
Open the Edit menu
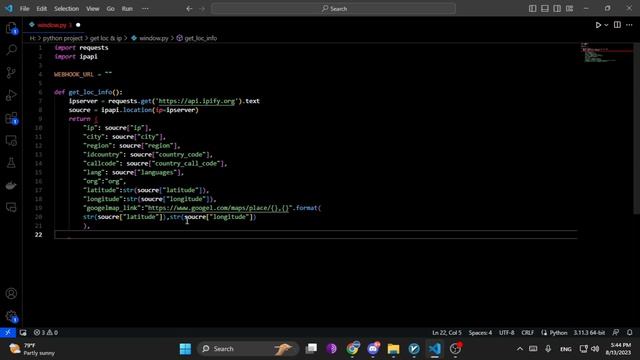pos(41,9)
